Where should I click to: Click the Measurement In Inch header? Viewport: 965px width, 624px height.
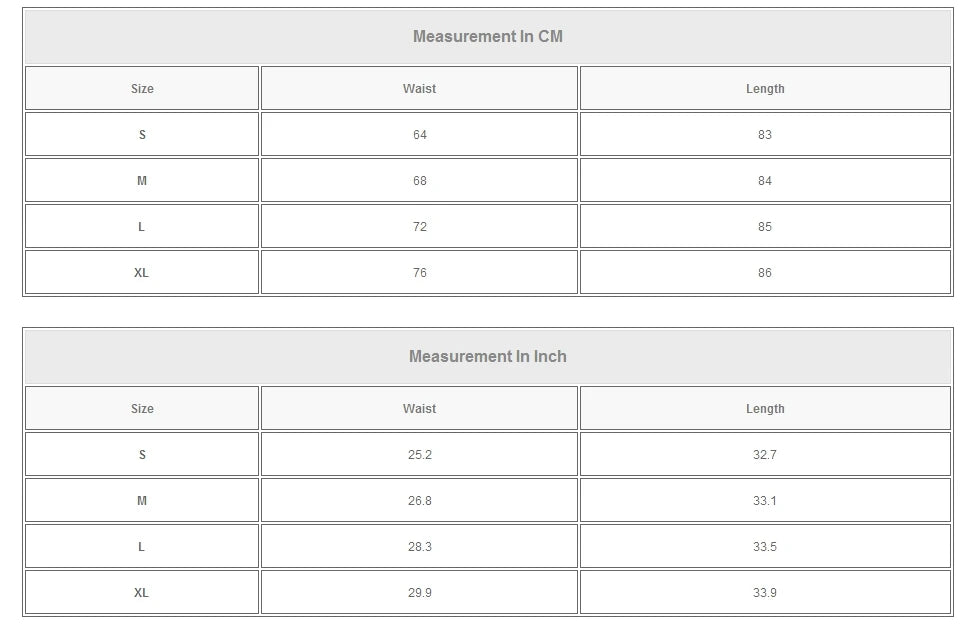(488, 357)
